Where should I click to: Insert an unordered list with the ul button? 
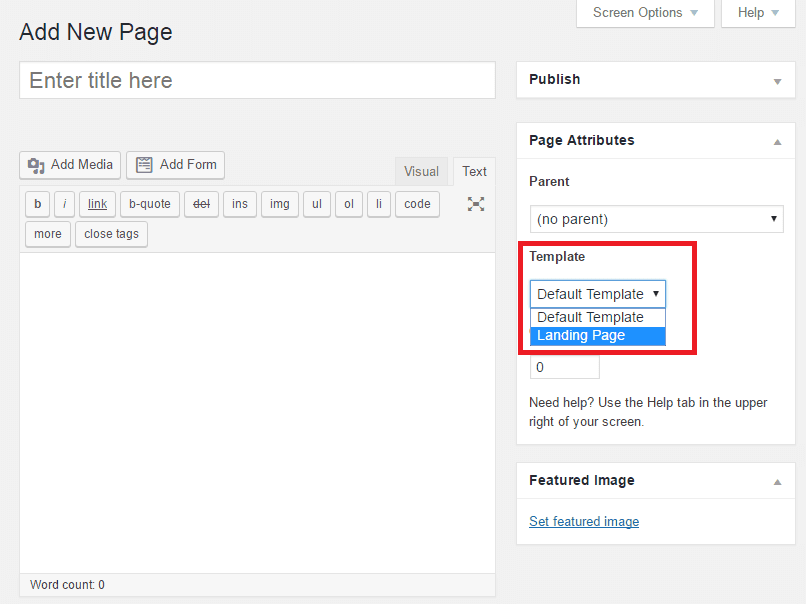317,204
